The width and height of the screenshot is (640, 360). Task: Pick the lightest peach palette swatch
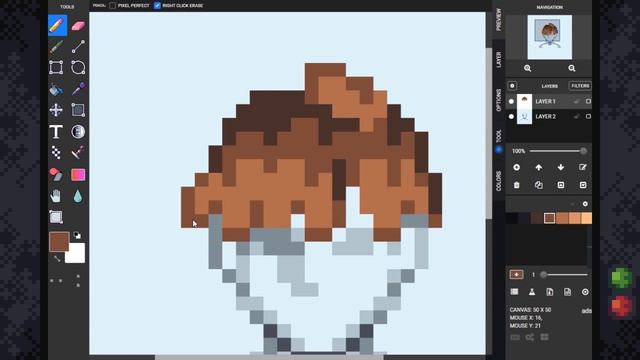coord(587,218)
